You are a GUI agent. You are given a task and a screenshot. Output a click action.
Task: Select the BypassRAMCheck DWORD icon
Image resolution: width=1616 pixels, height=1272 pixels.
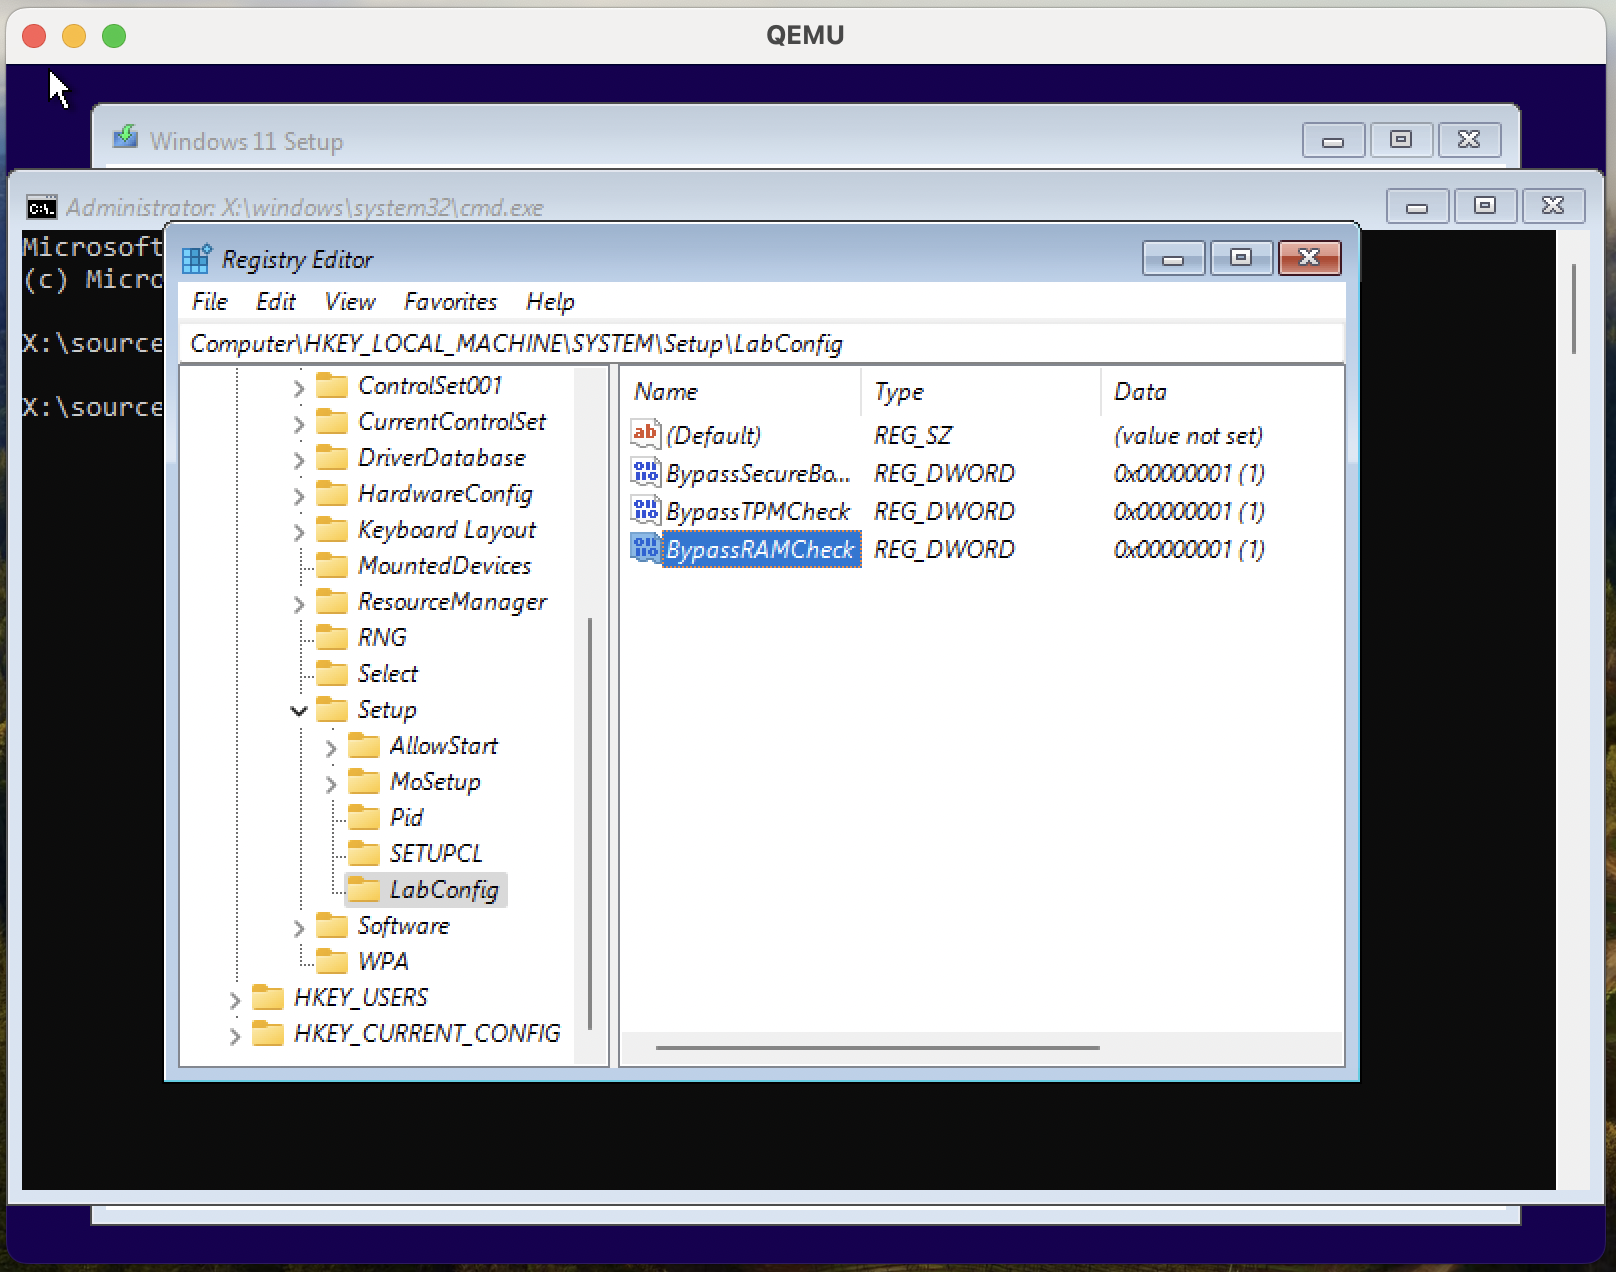645,548
